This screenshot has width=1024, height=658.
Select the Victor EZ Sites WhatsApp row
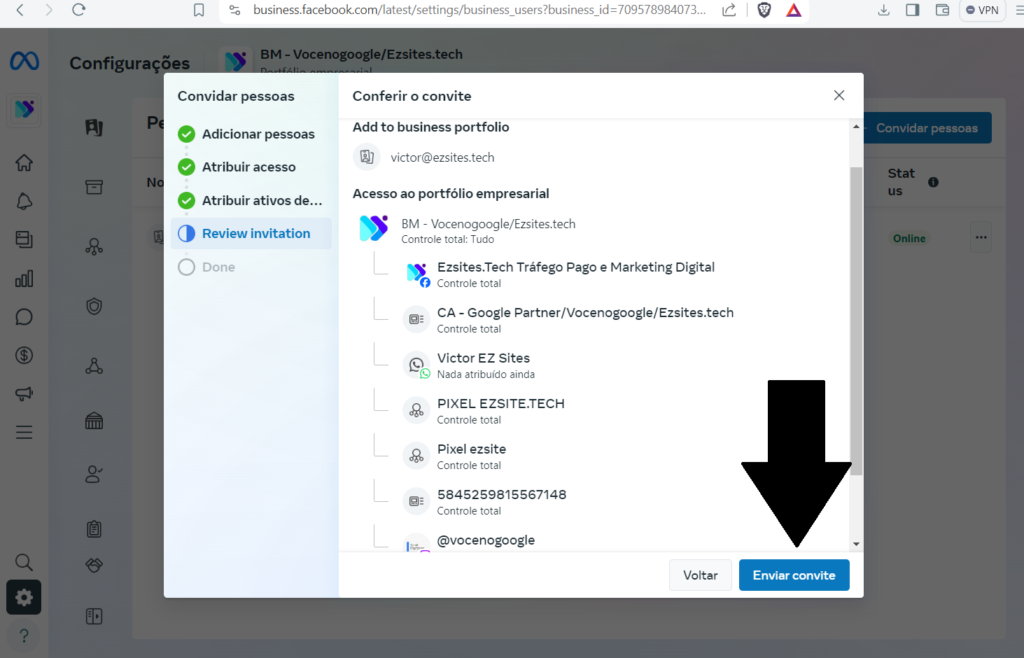pyautogui.click(x=469, y=366)
